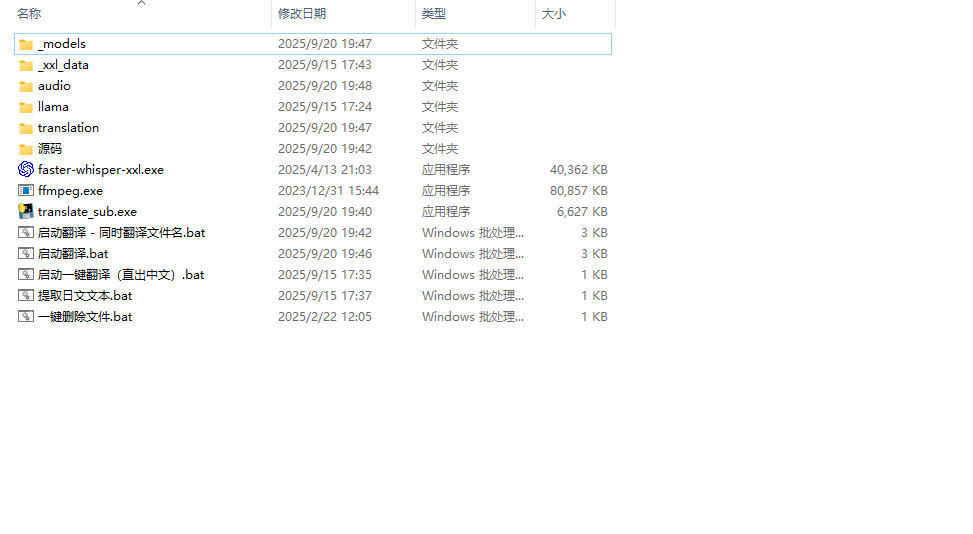Image resolution: width=973 pixels, height=534 pixels.
Task: Click the translation folder icon
Action: (x=25, y=128)
